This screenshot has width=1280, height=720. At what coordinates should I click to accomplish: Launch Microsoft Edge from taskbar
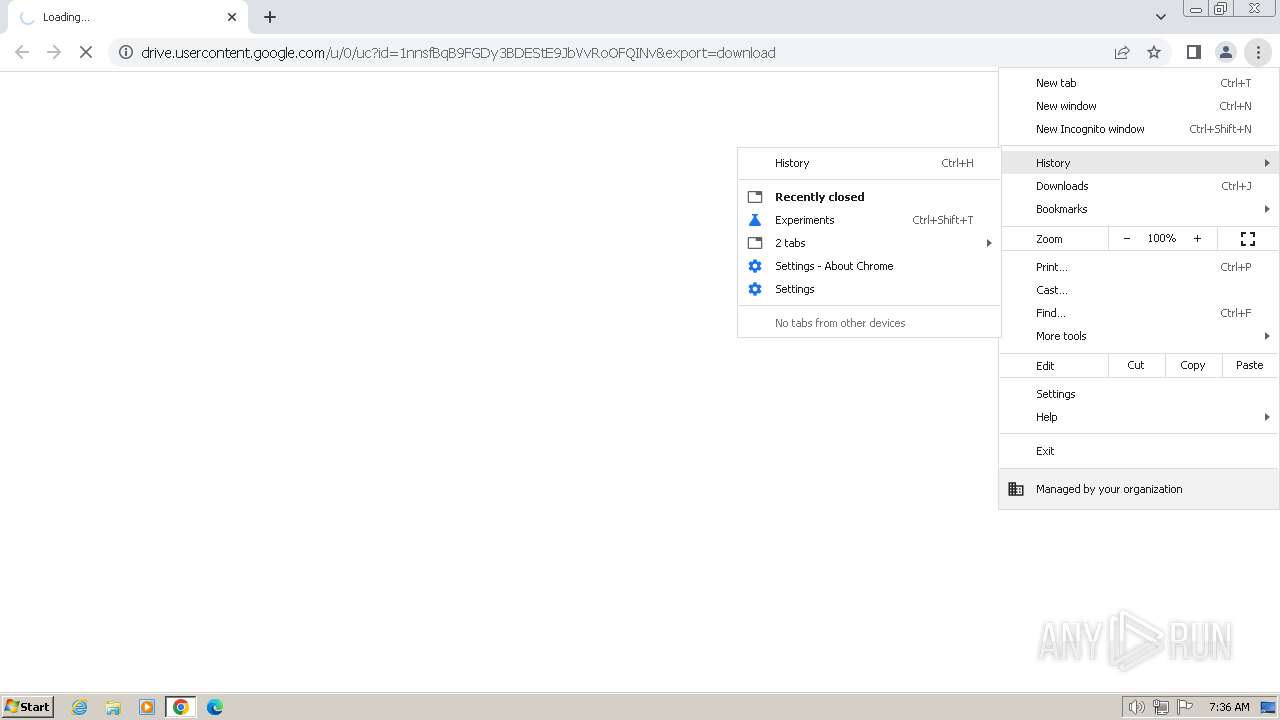[215, 707]
